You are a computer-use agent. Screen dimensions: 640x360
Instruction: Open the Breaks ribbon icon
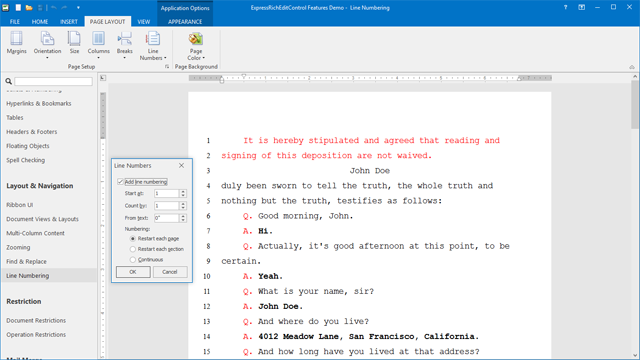[124, 45]
